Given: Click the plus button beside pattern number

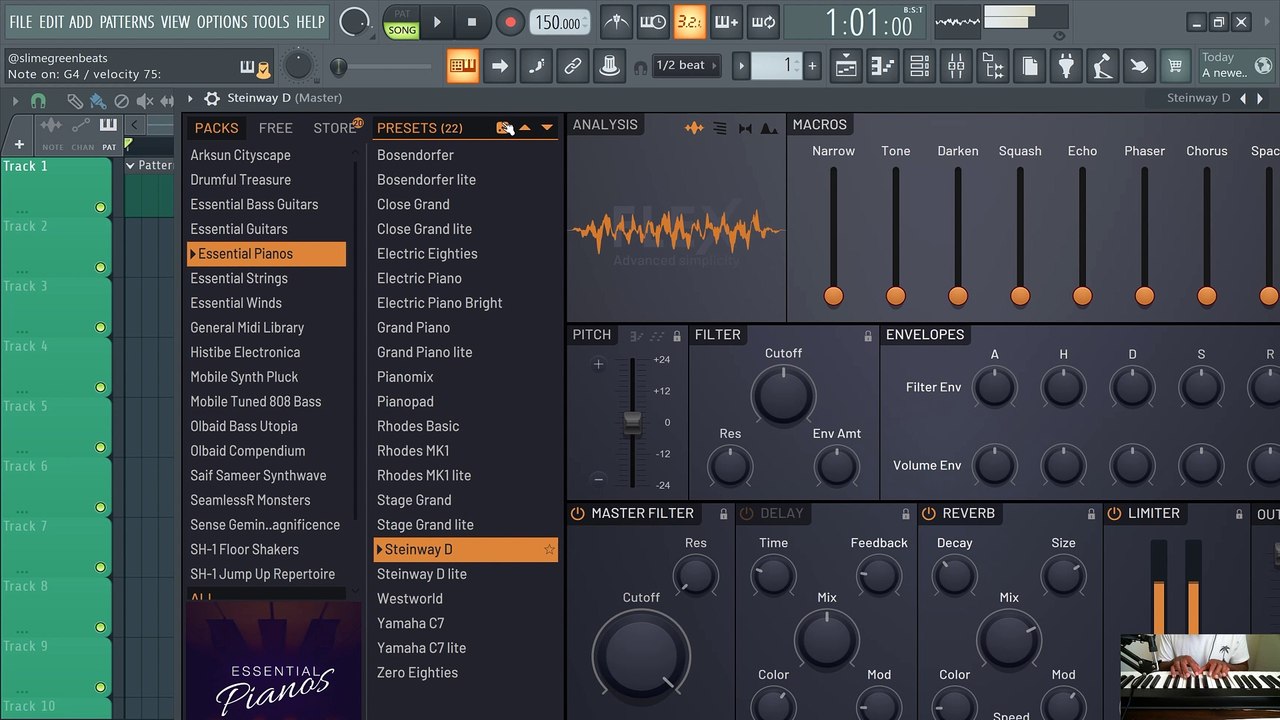Looking at the screenshot, I should (x=812, y=66).
